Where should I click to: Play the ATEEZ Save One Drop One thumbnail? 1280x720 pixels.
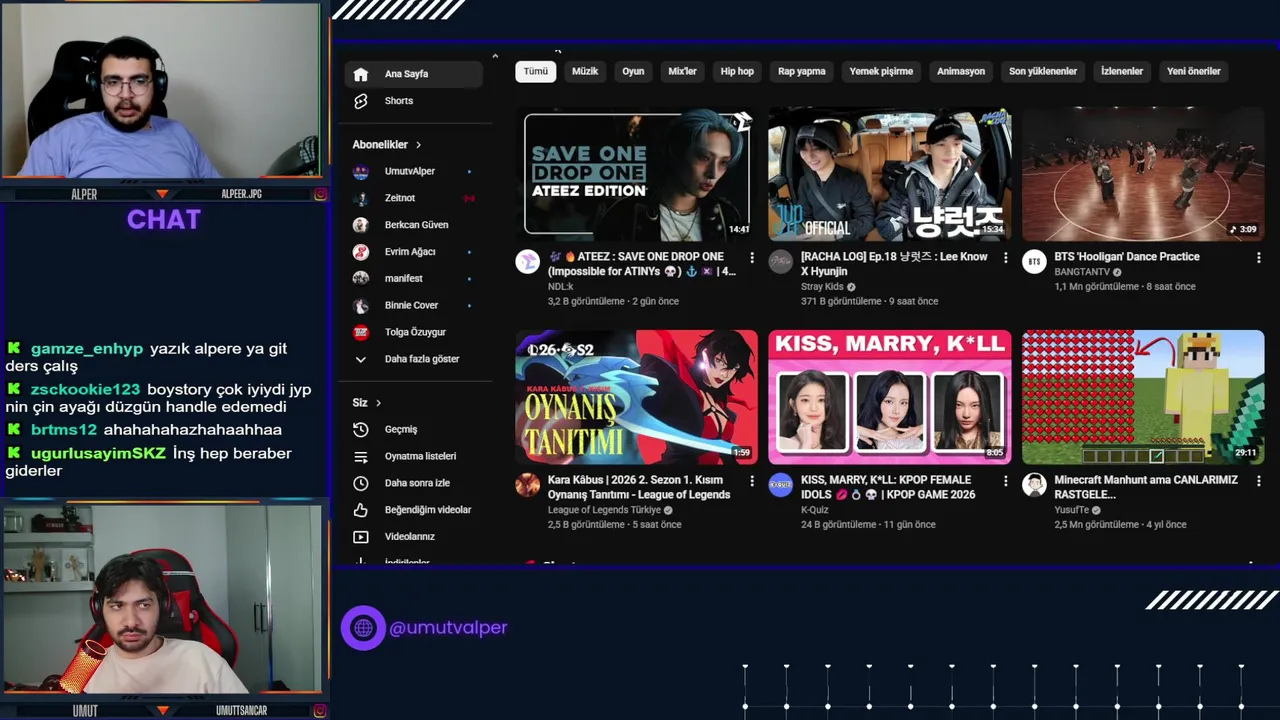pyautogui.click(x=636, y=174)
